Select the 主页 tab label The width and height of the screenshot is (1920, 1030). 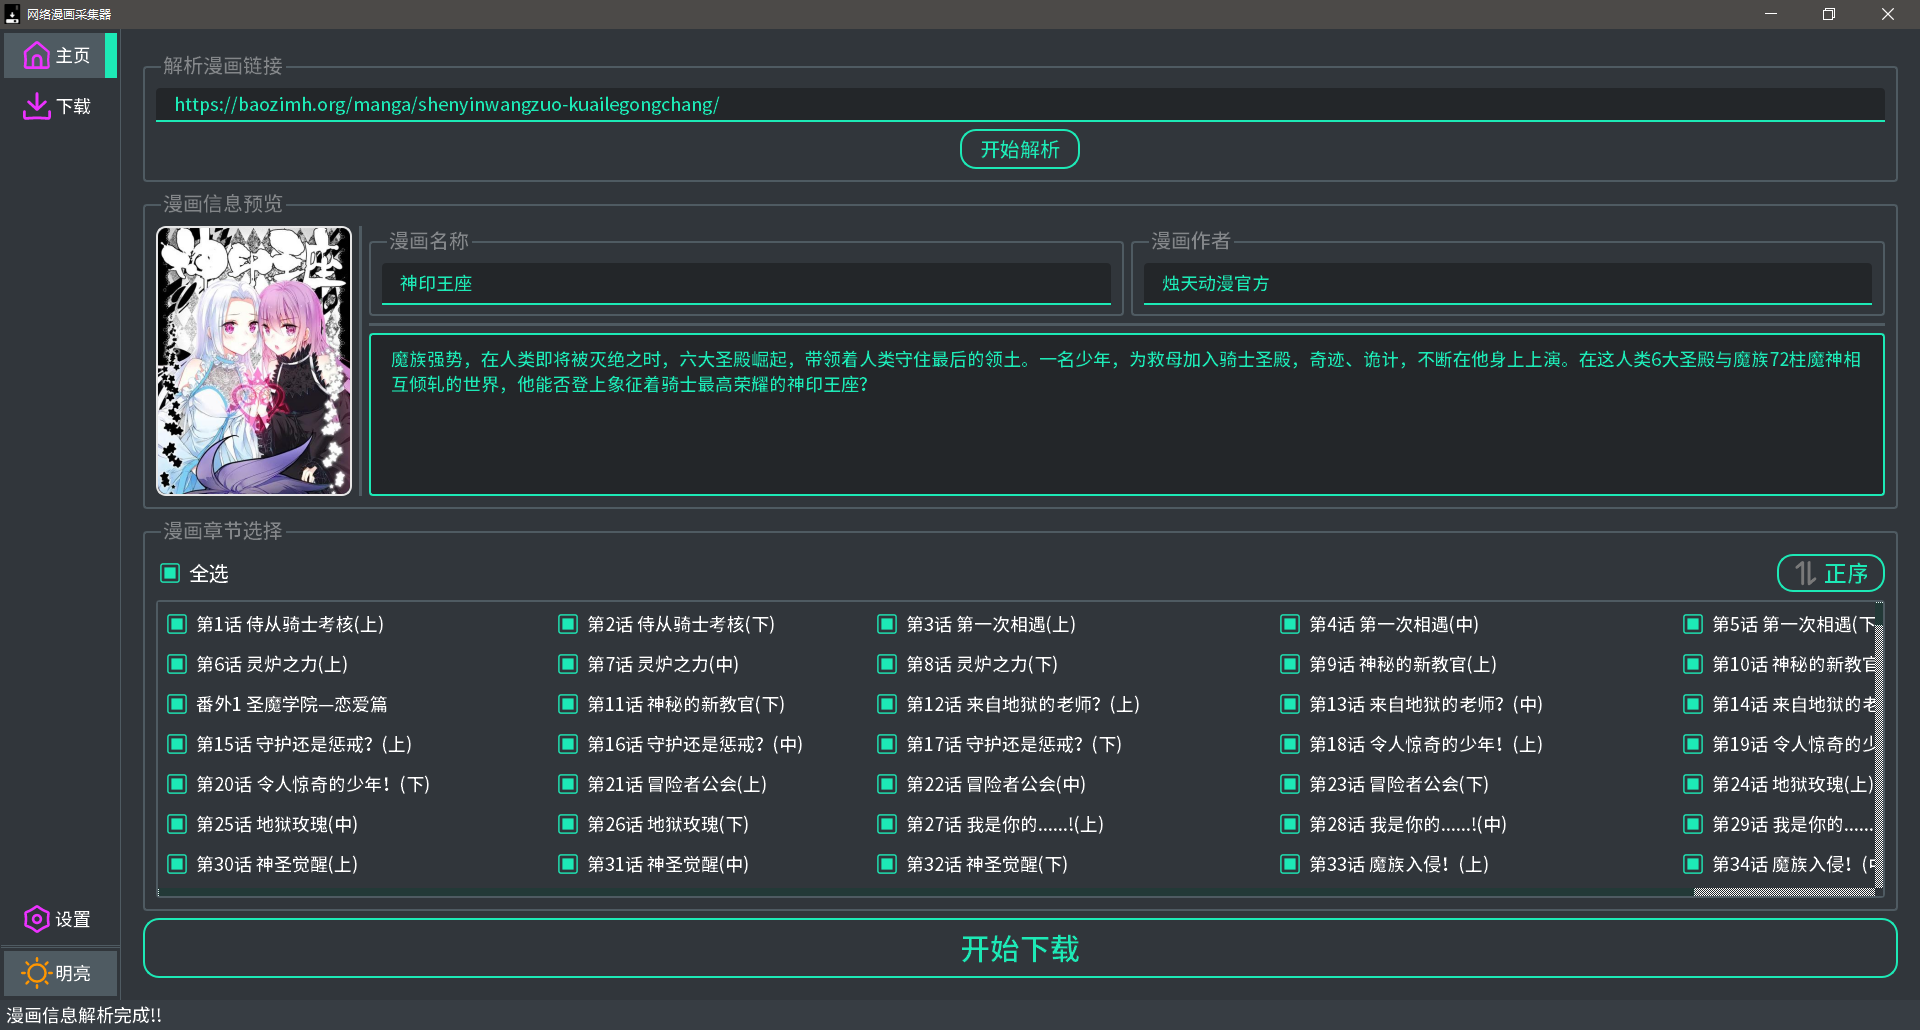pyautogui.click(x=73, y=56)
